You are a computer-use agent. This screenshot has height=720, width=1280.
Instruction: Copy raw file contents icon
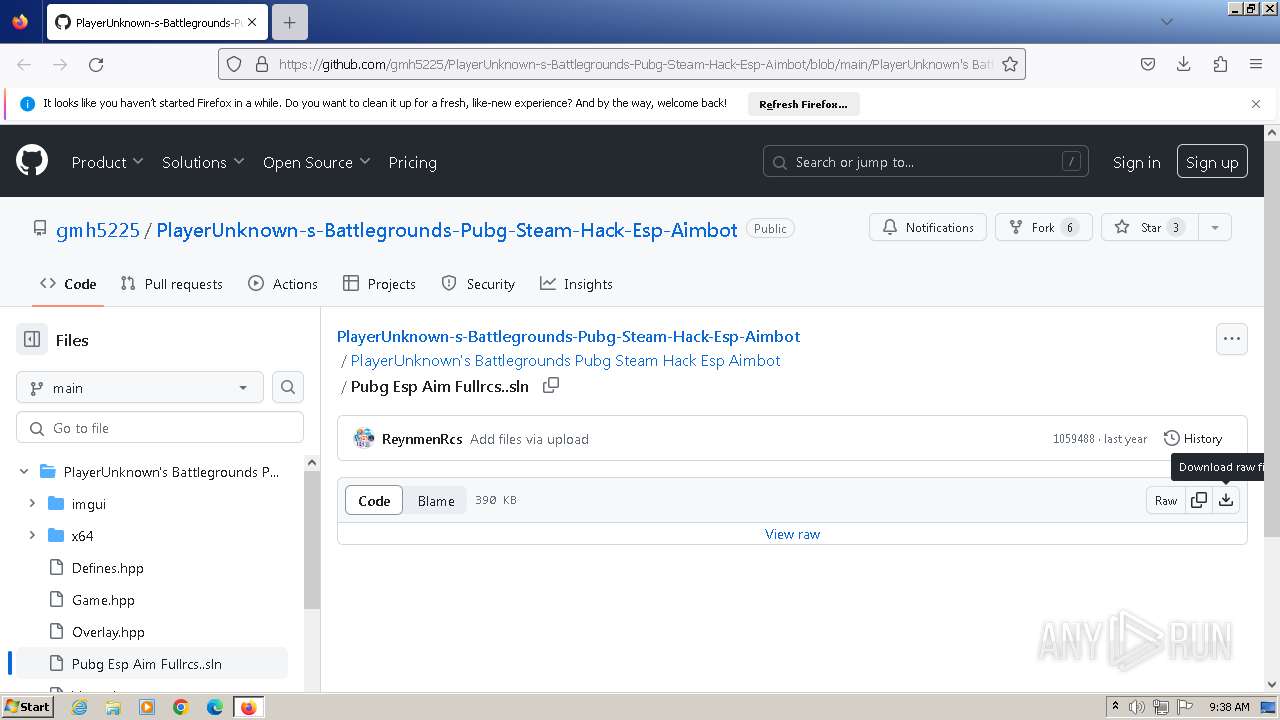[x=1199, y=500]
